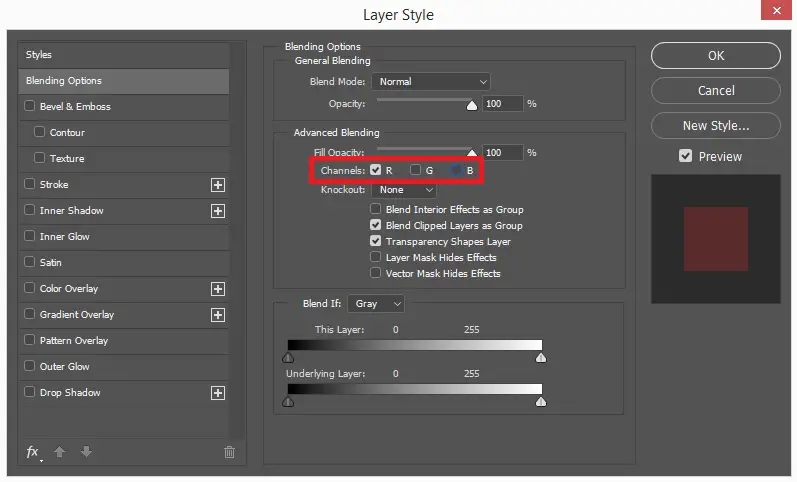Enable Contour checkbox
Viewport: 797px width, 482px height.
(x=39, y=132)
